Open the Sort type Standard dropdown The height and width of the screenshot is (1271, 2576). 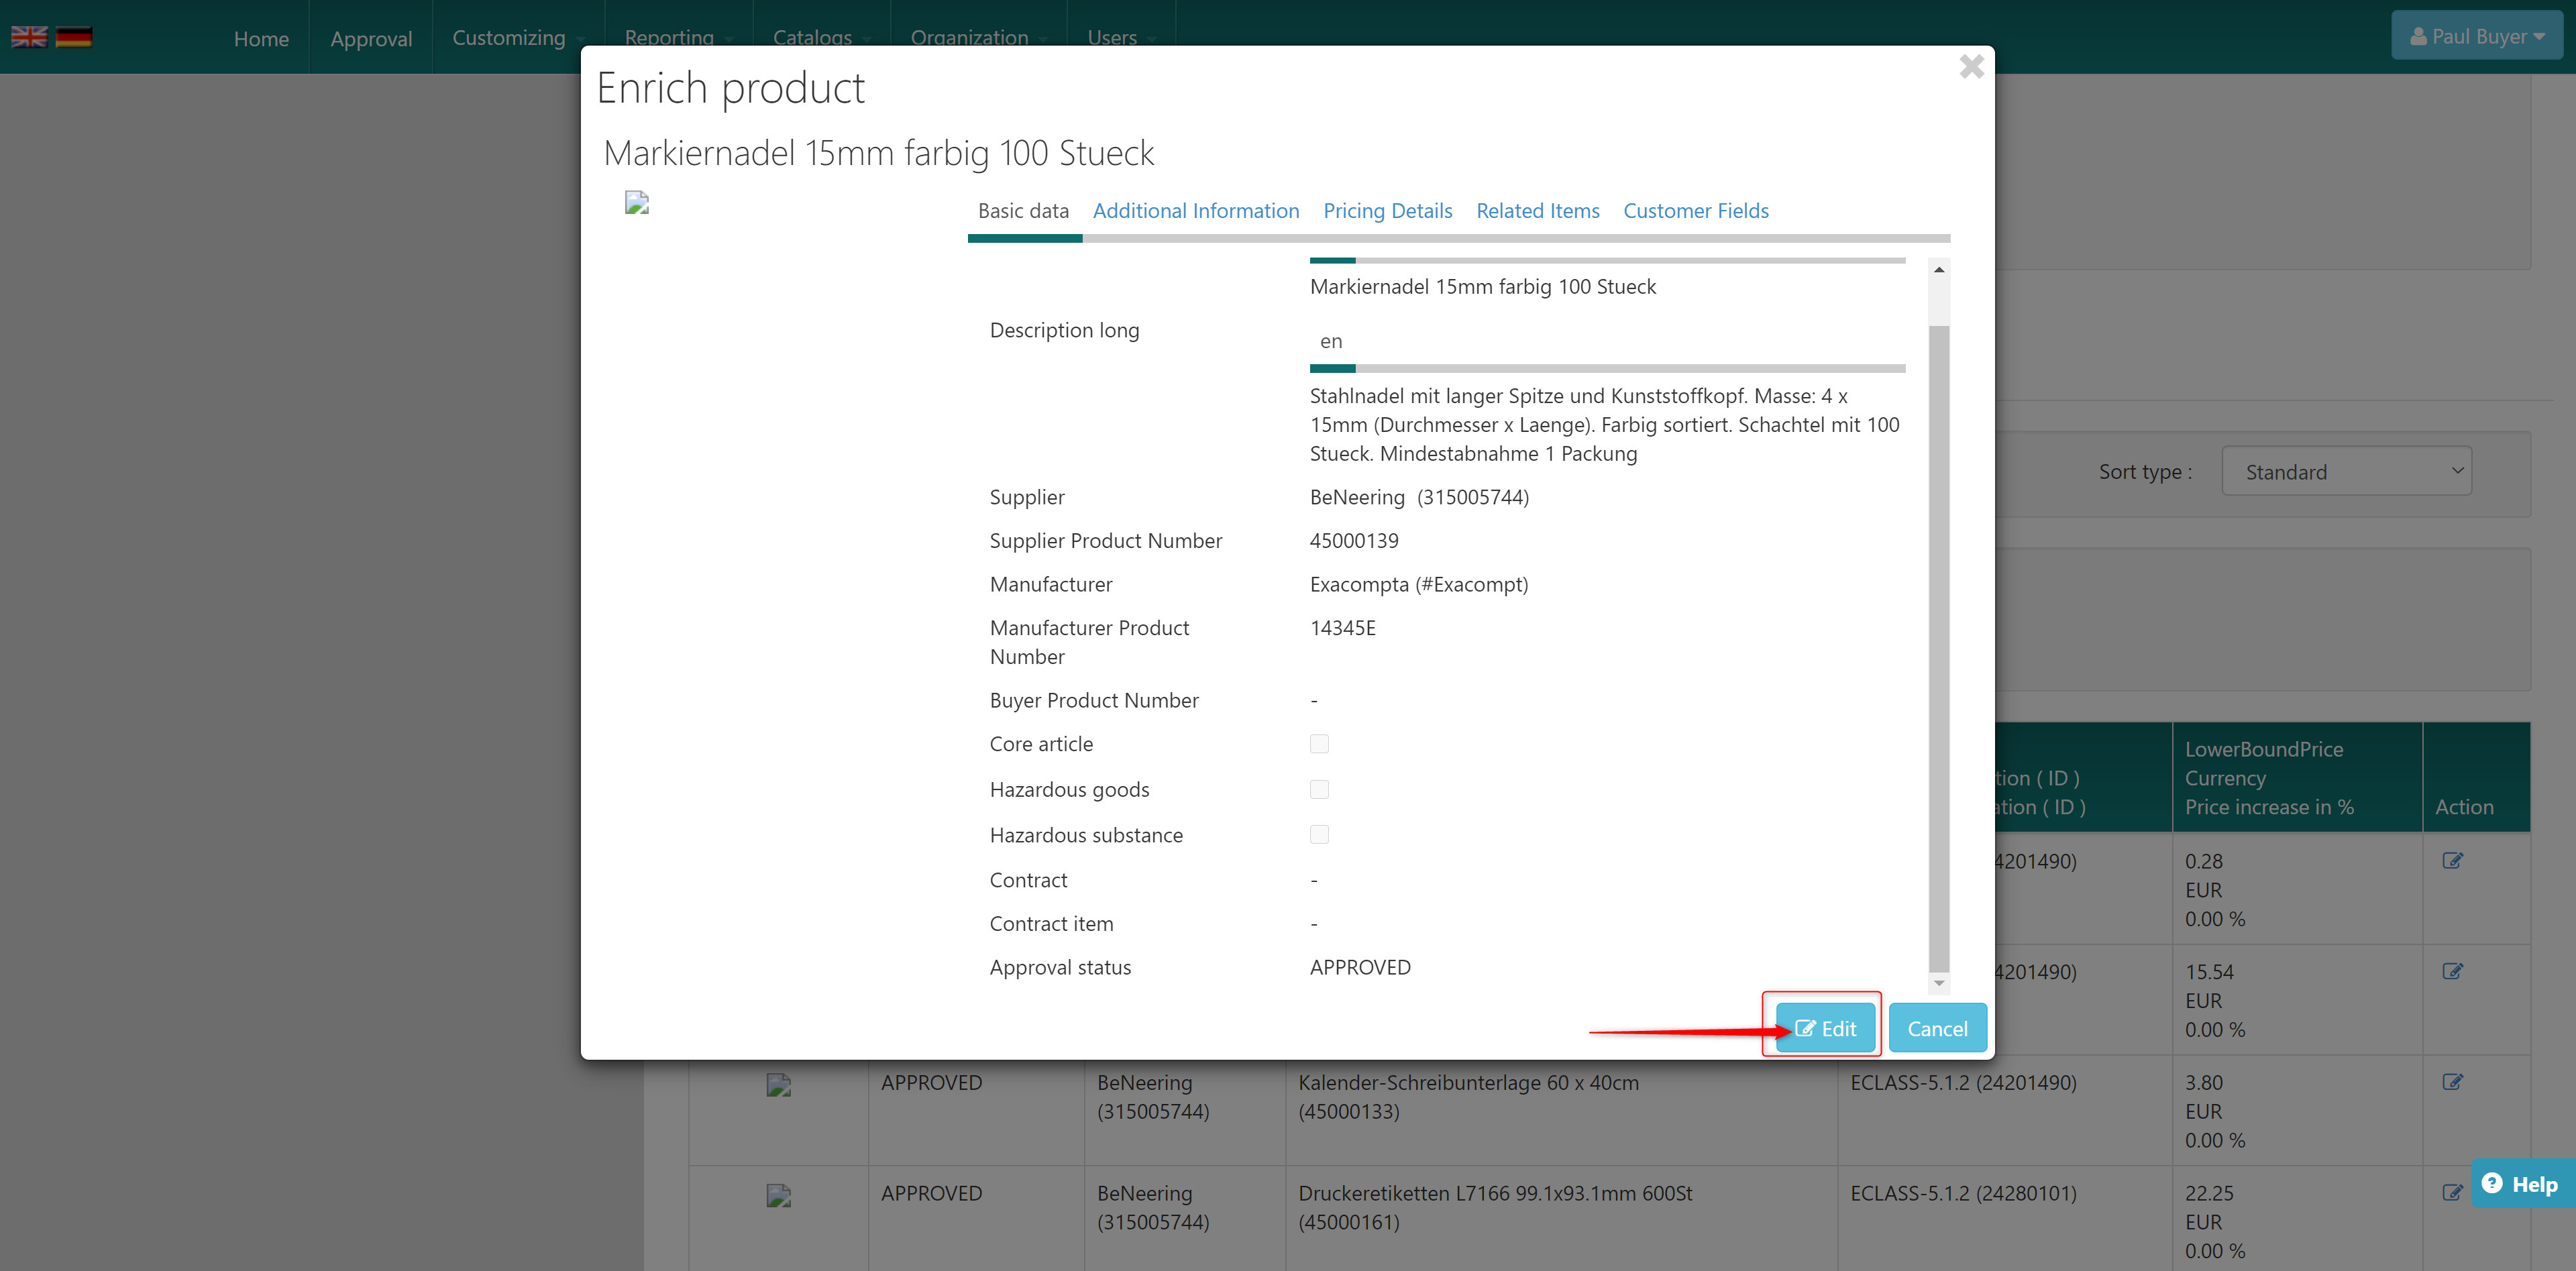[2346, 471]
